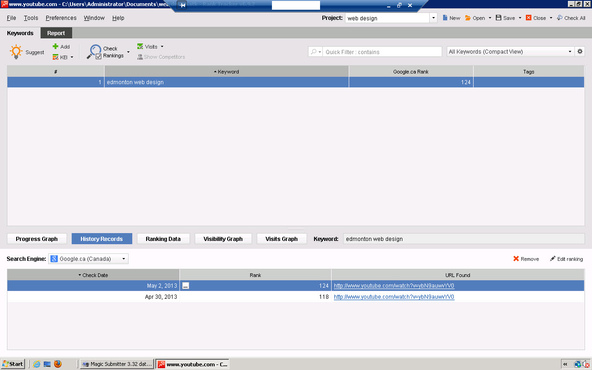Viewport: 592px width, 370px height.
Task: Open the YouTube link in May 2 row
Action: 394,285
